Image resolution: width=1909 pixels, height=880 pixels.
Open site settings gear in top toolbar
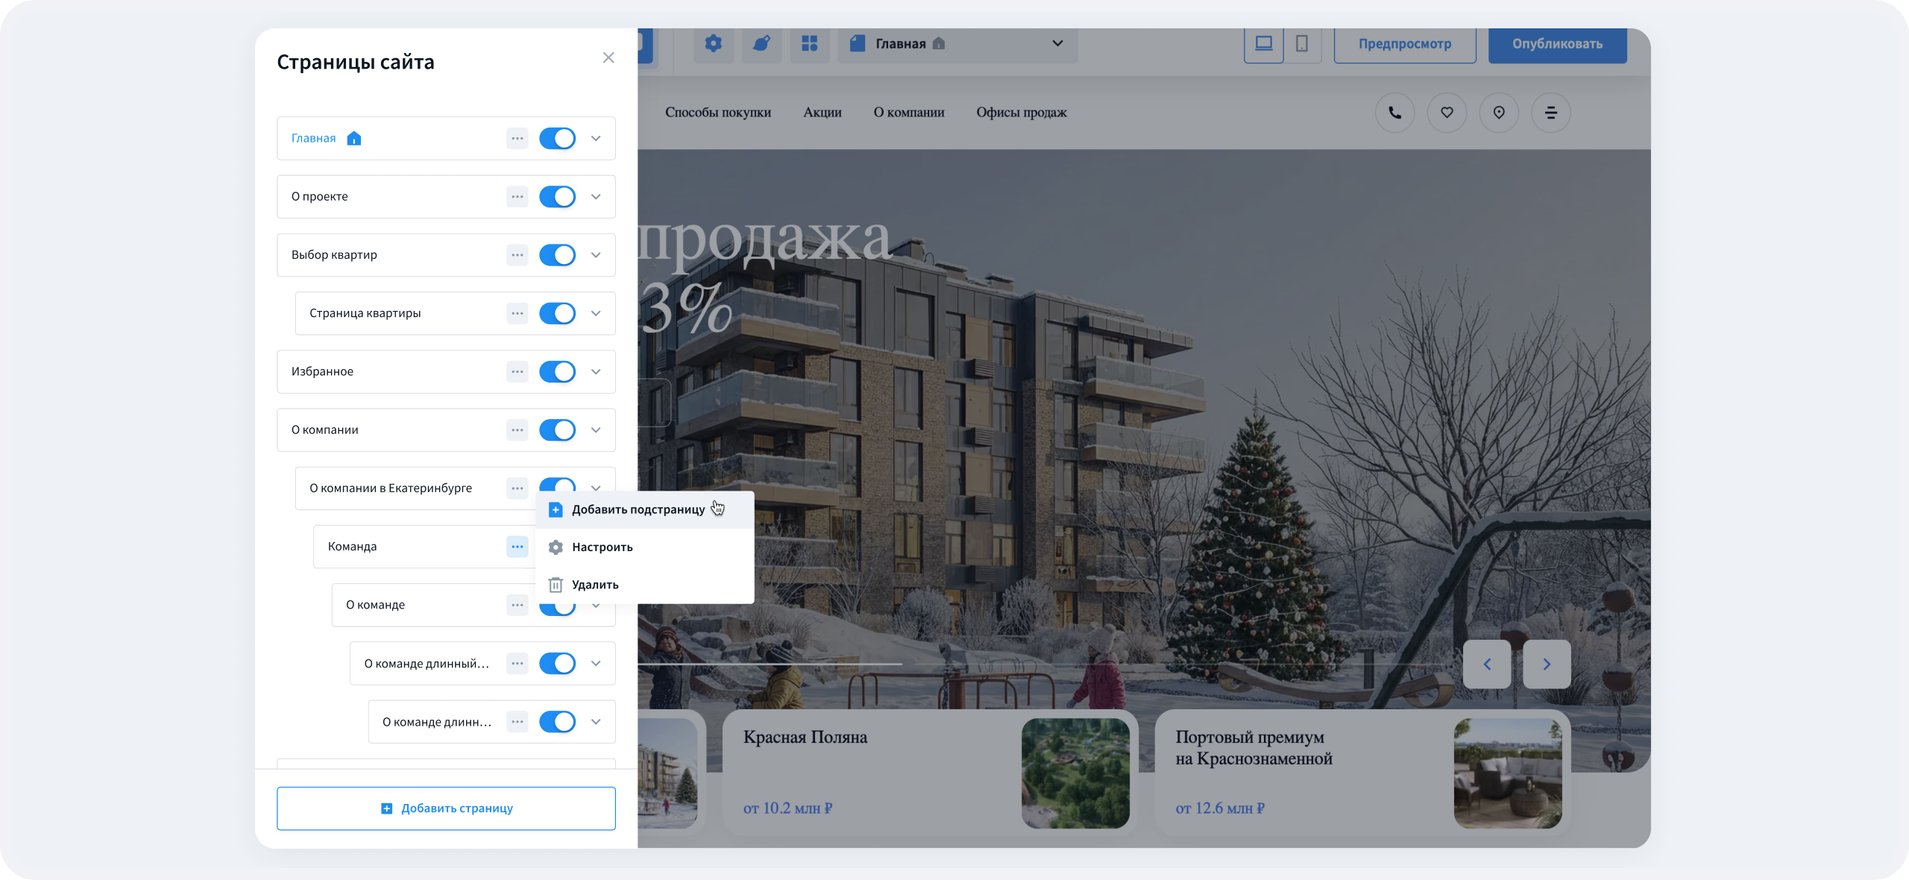(x=713, y=44)
